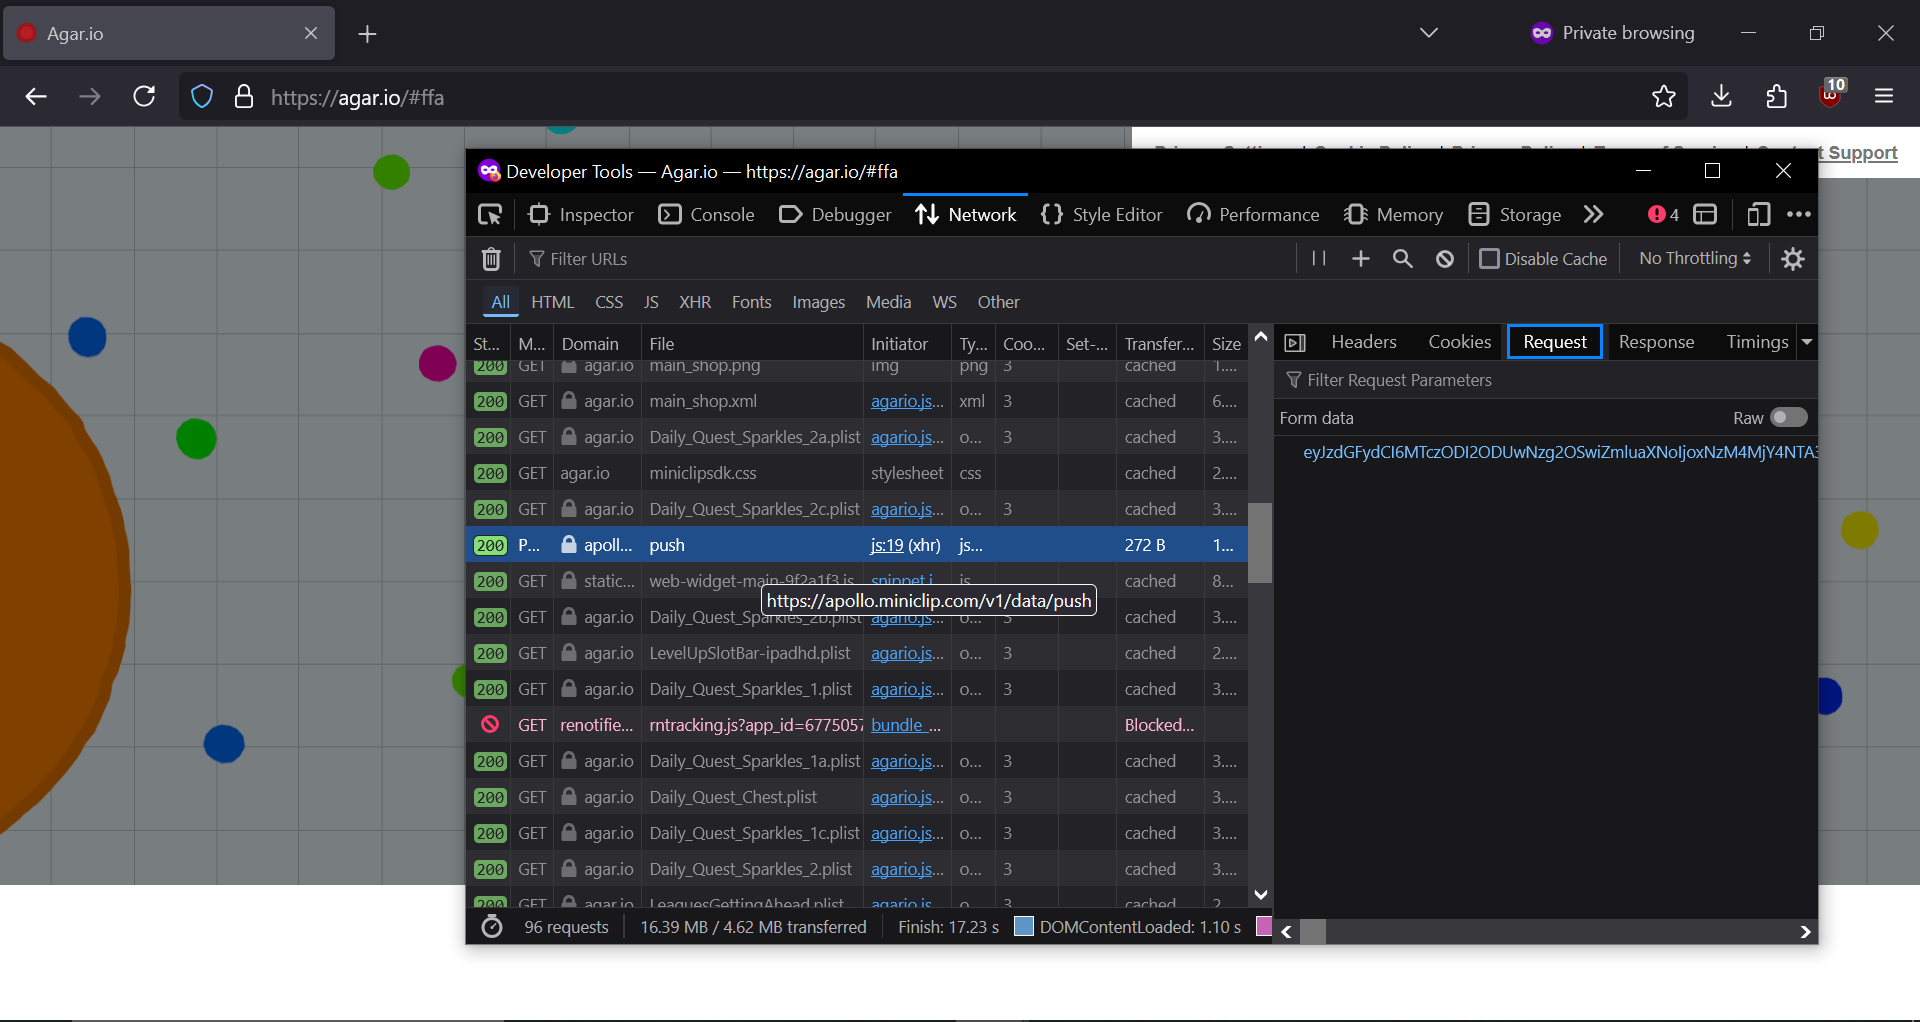
Task: Expand more DevTools tabs chevron
Action: pyautogui.click(x=1593, y=215)
